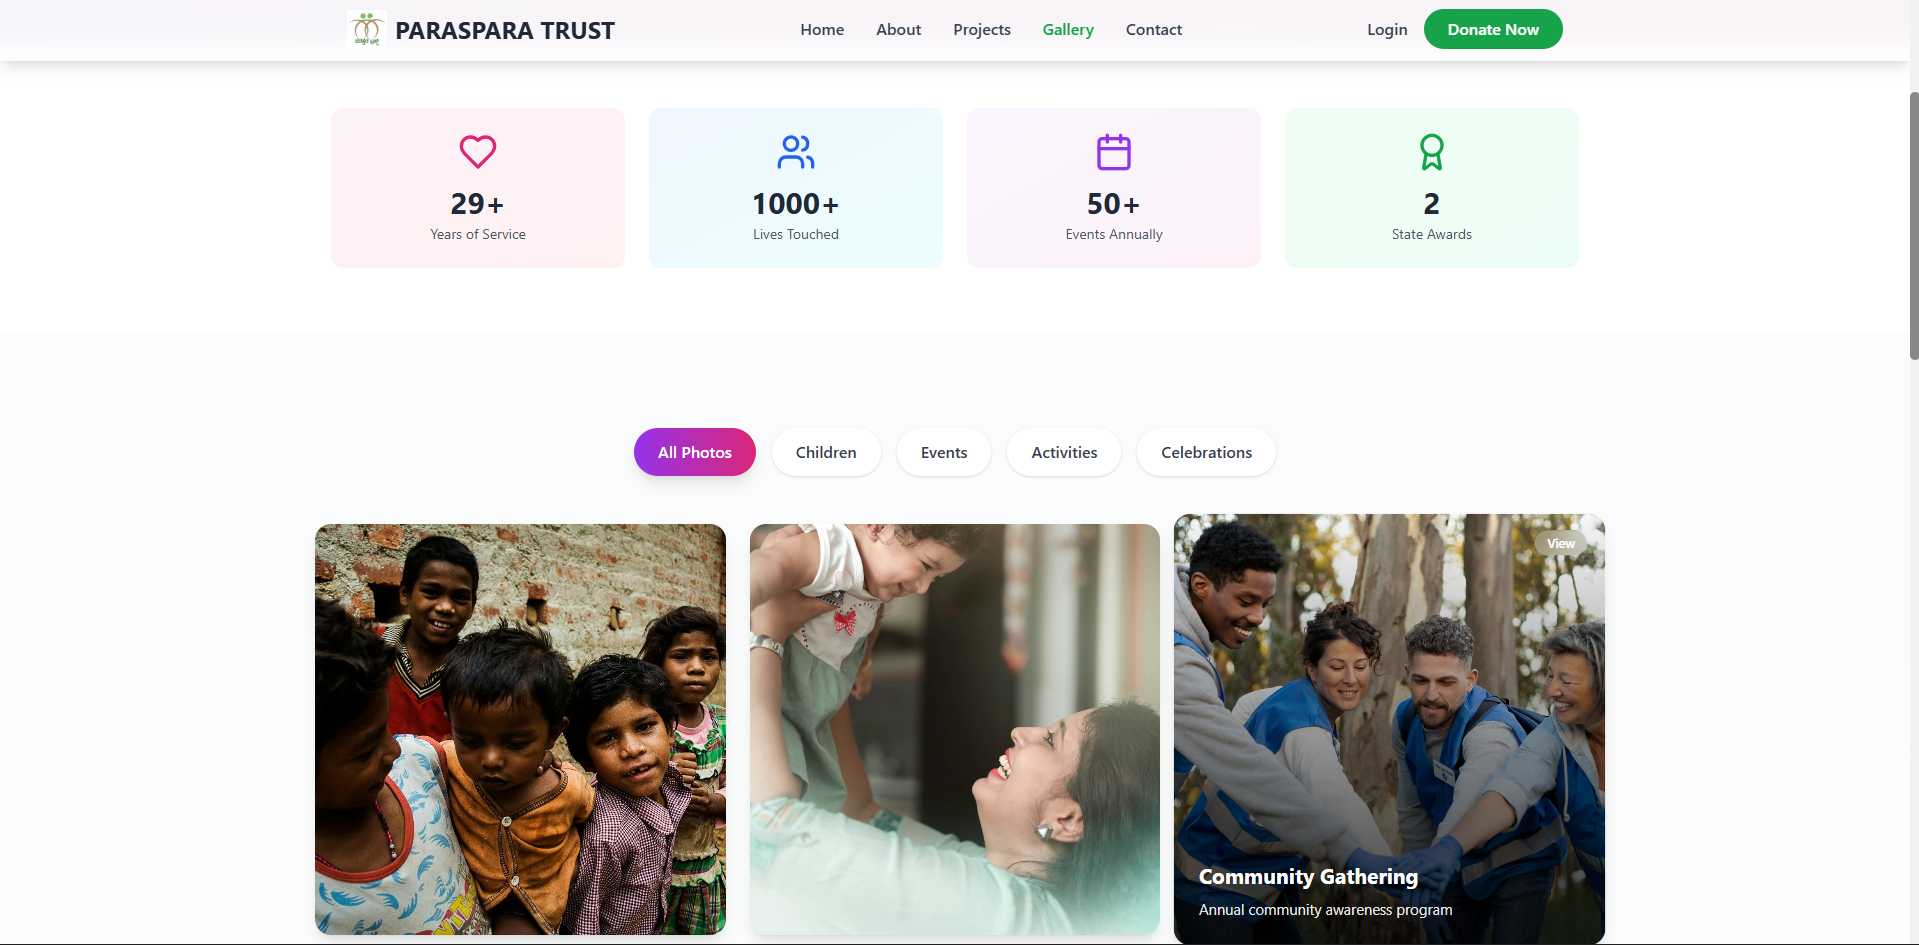This screenshot has height=945, width=1919.
Task: Show only Events photos
Action: [x=944, y=453]
